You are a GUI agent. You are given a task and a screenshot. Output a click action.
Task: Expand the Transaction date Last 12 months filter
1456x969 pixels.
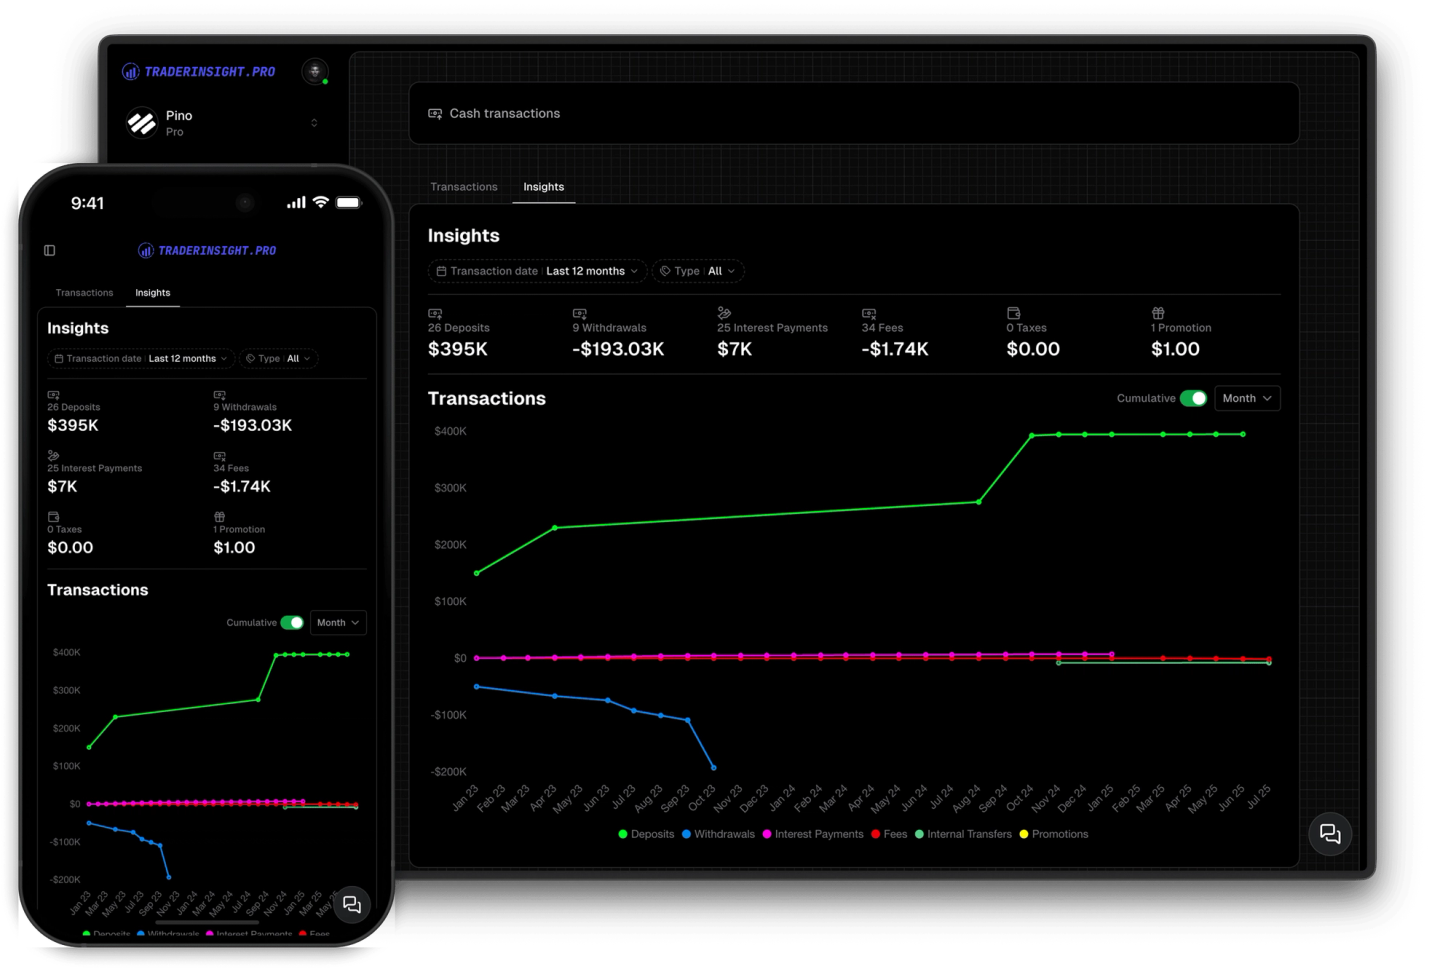click(x=537, y=271)
